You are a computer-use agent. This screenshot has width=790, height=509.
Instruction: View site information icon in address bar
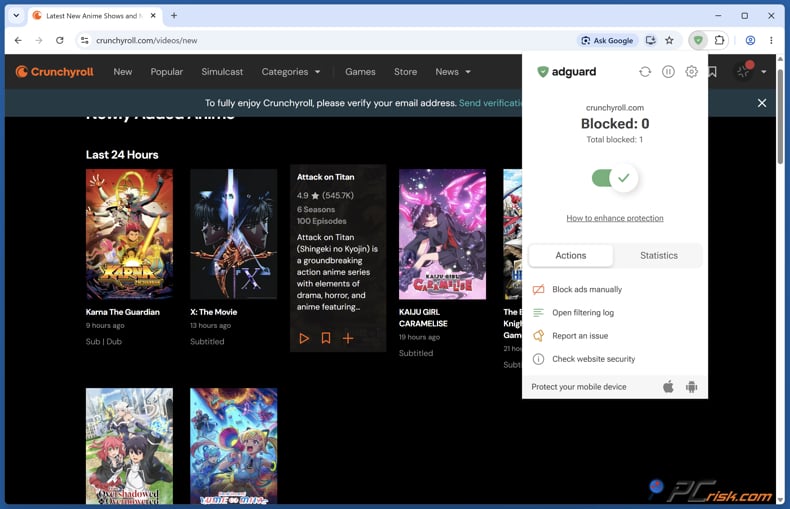(x=85, y=40)
